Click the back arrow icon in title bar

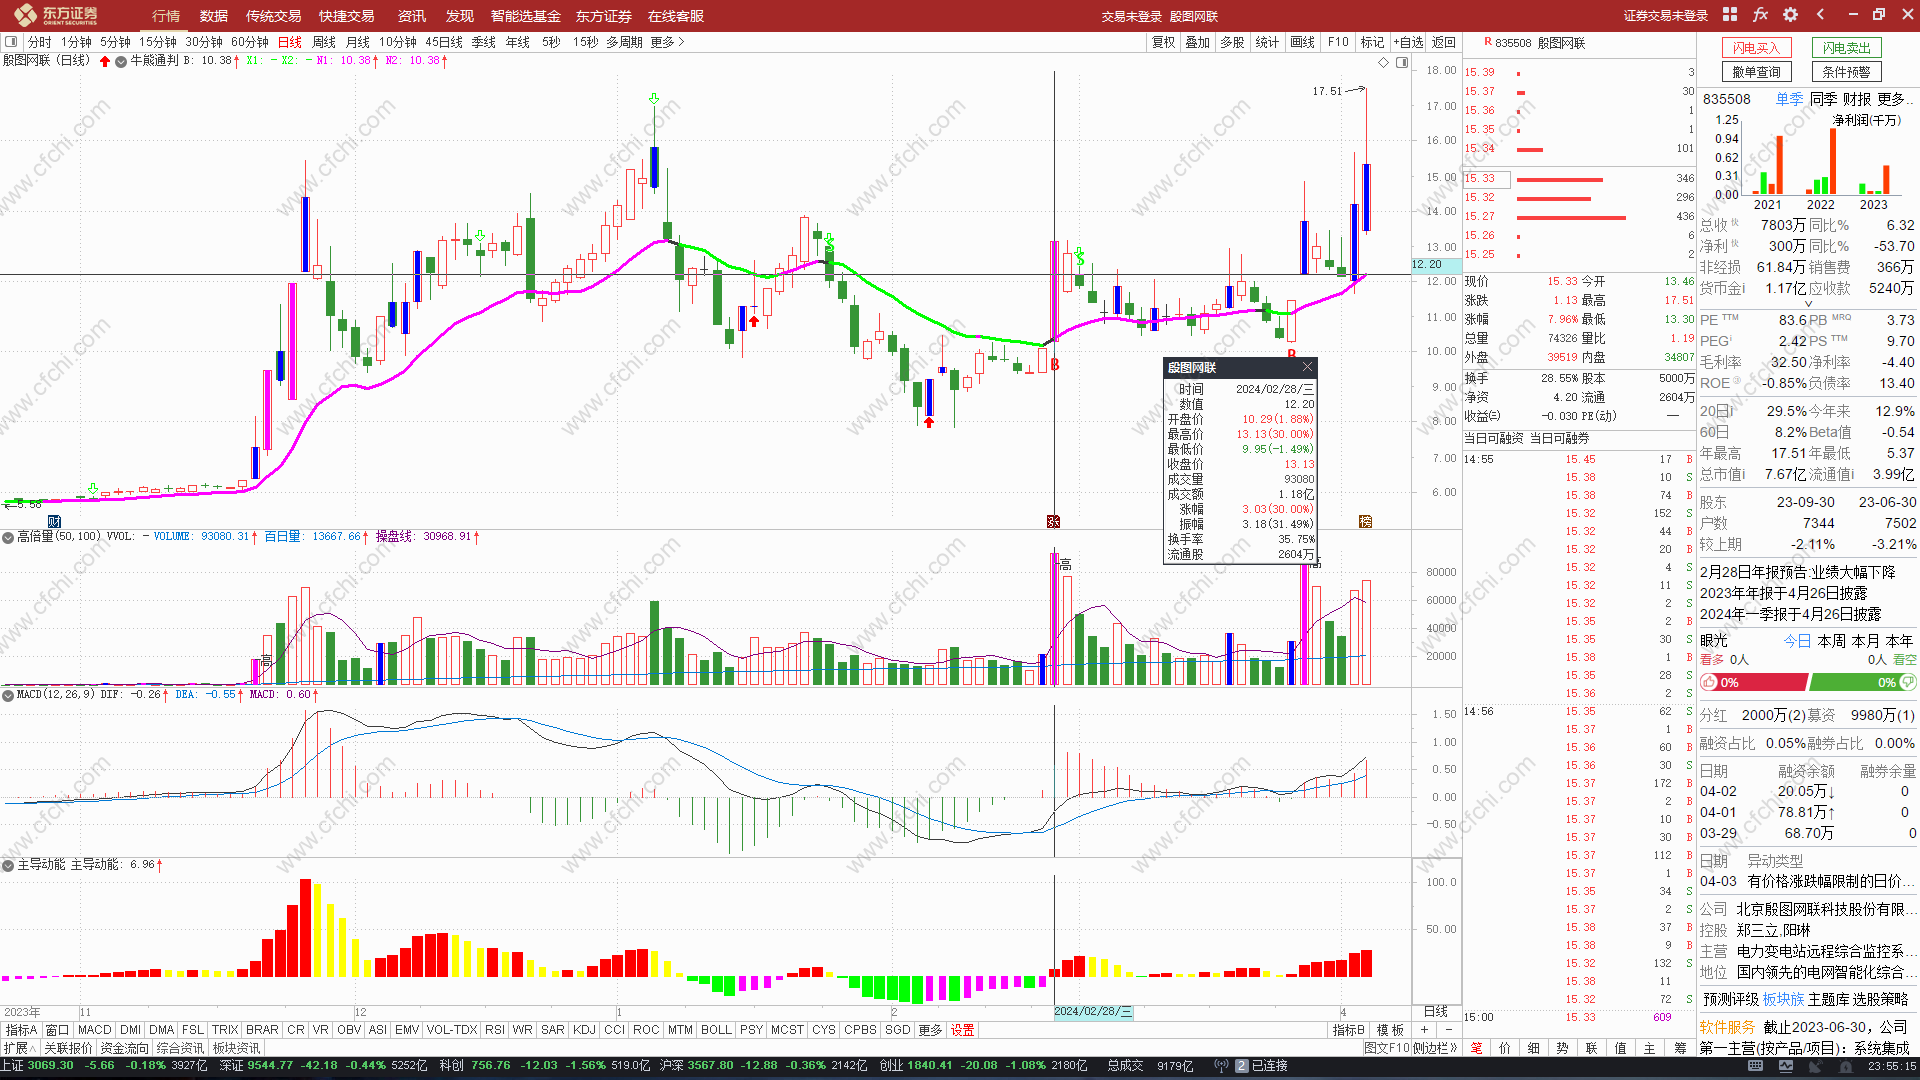[x=1820, y=15]
